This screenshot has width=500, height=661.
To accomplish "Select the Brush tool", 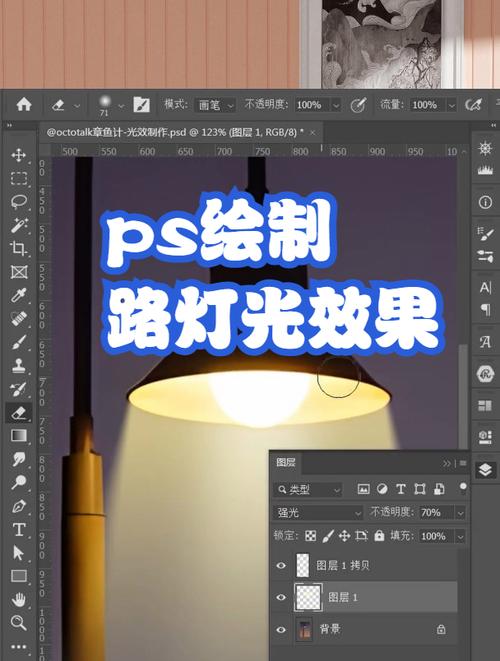I will coord(19,342).
